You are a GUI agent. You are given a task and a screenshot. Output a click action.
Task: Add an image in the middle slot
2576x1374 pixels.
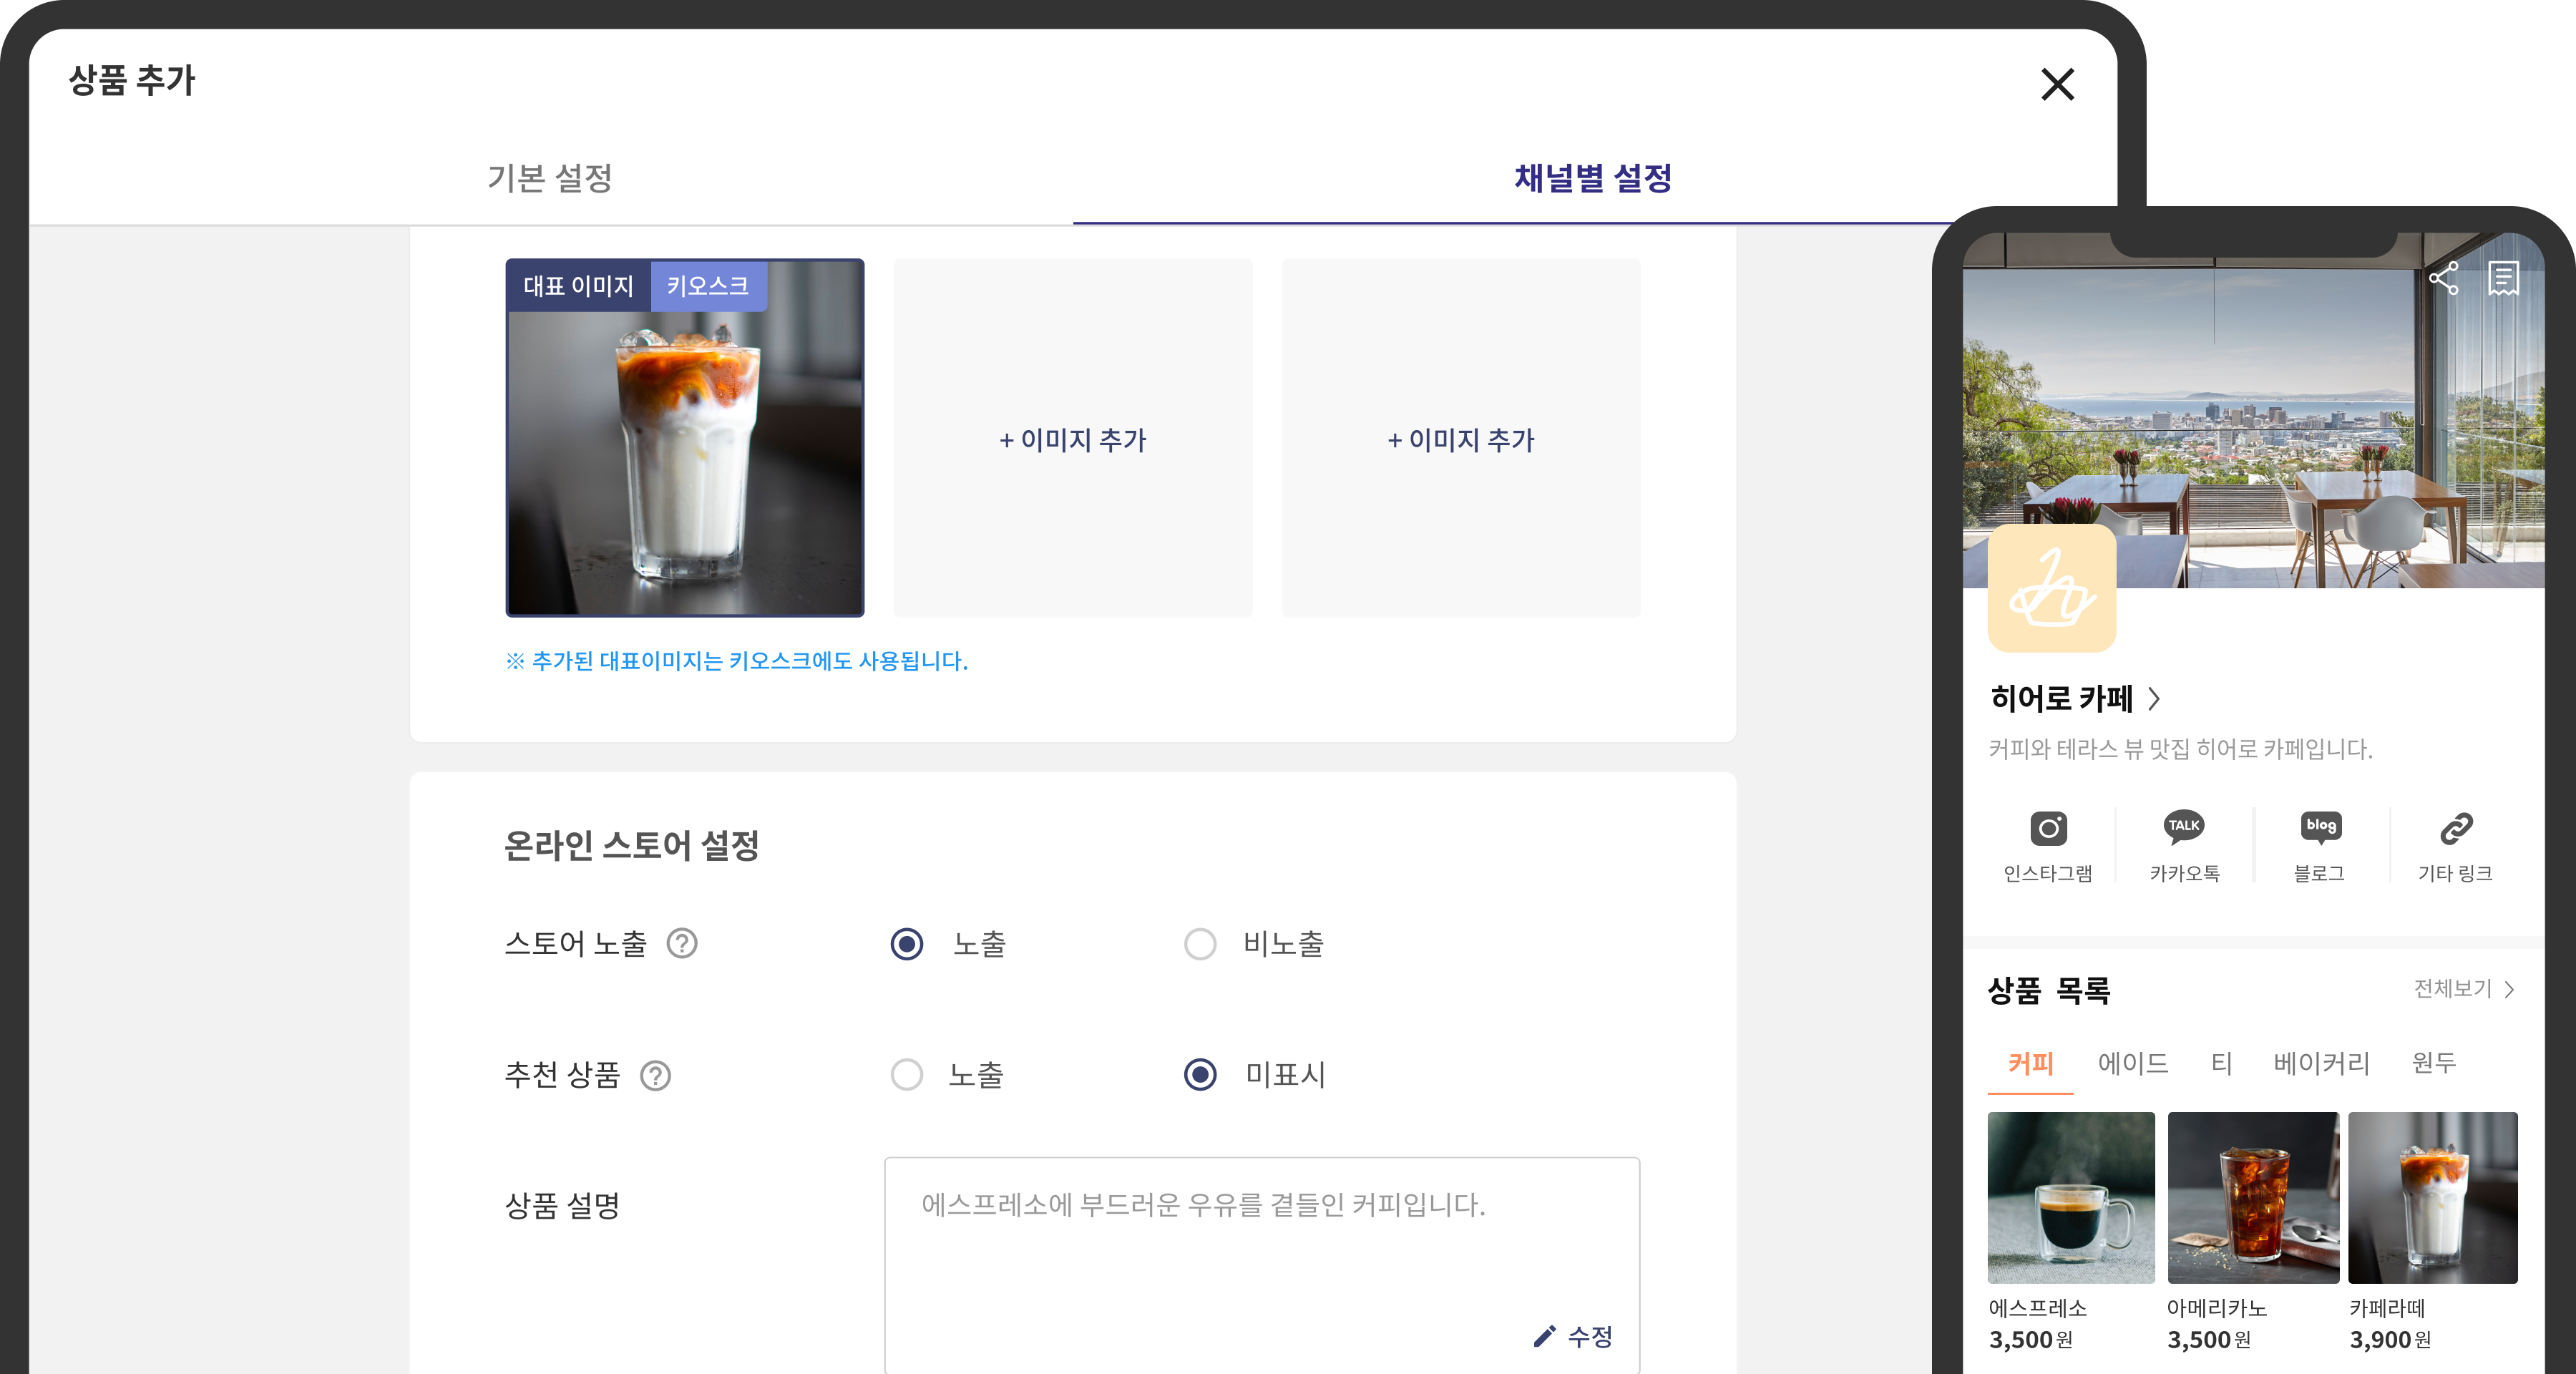pos(1072,438)
